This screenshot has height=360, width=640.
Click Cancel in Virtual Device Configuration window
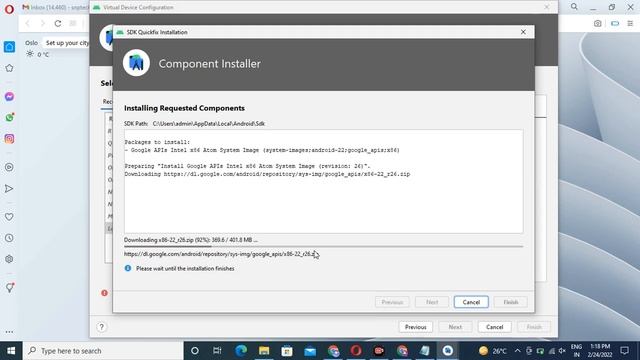pyautogui.click(x=494, y=327)
